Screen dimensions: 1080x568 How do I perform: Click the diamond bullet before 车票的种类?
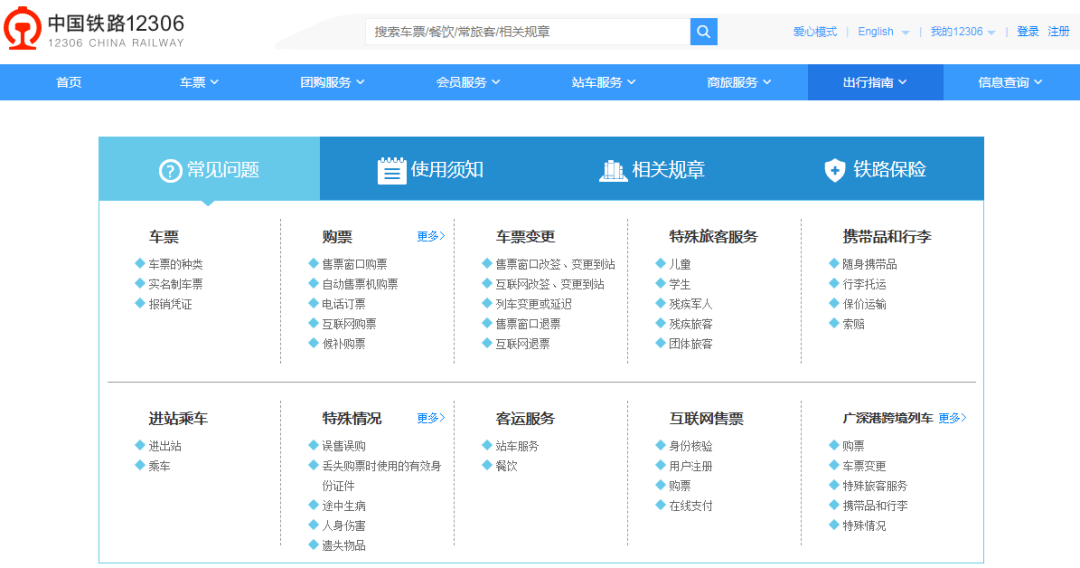coord(140,264)
